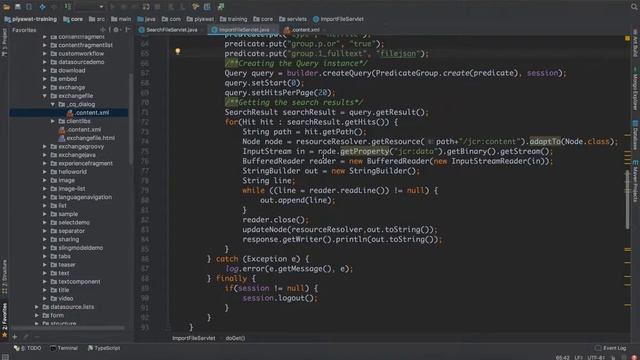Collapse the exchangefile folder
640x360 pixels.
pyautogui.click(x=44, y=96)
